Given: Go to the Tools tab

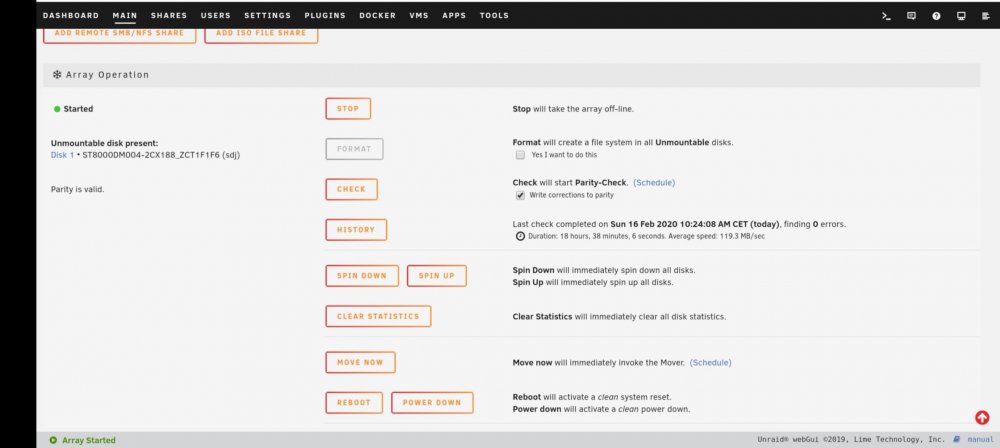Looking at the screenshot, I should coord(494,15).
